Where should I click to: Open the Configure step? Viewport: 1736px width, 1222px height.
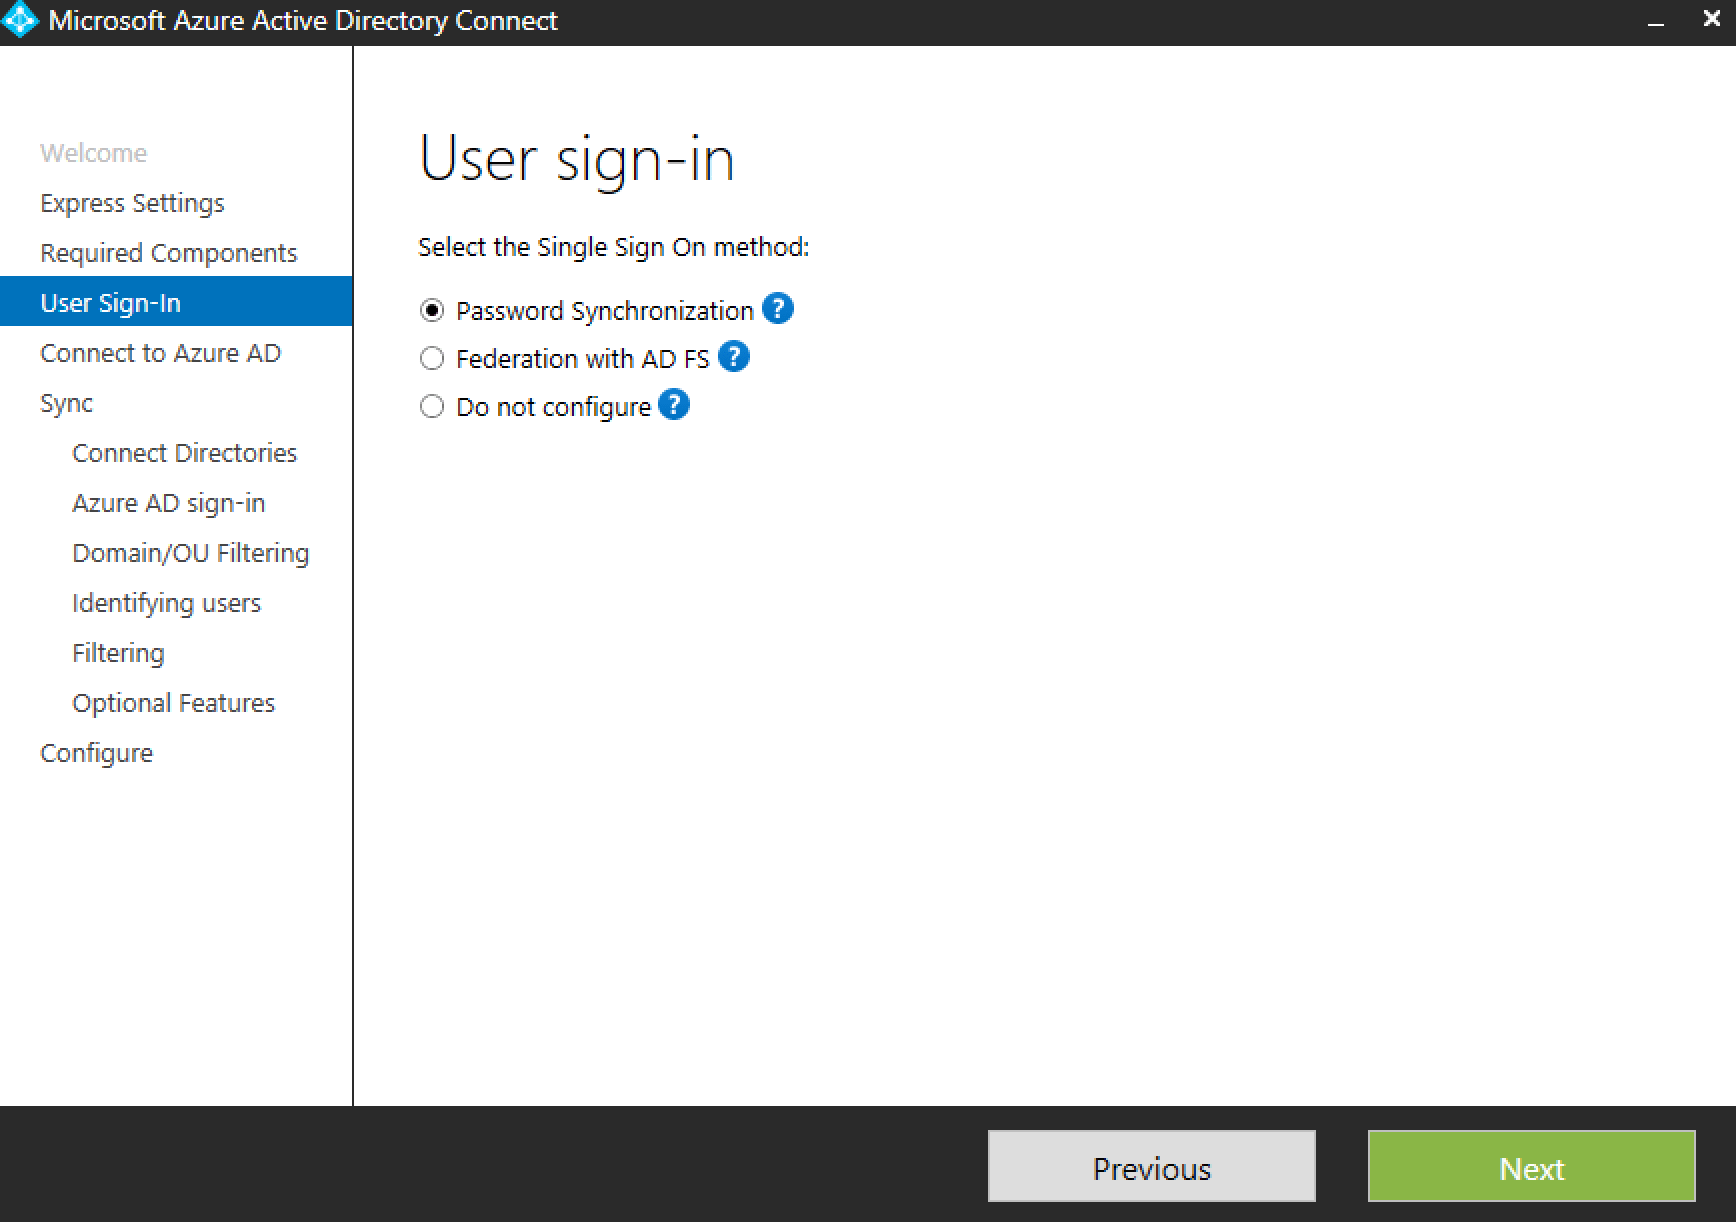pyautogui.click(x=96, y=752)
